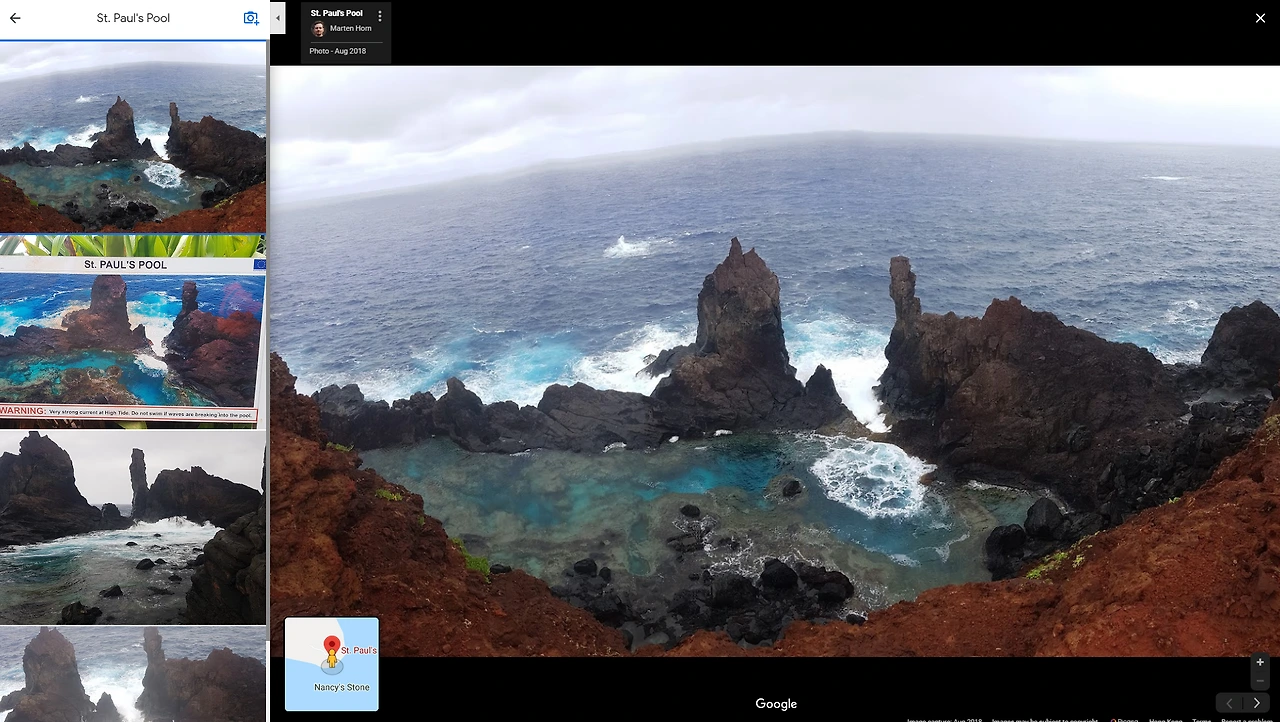Image resolution: width=1280 pixels, height=722 pixels.
Task: Select the St. PAUL'S POOL warning sign thumbnail
Action: (133, 331)
